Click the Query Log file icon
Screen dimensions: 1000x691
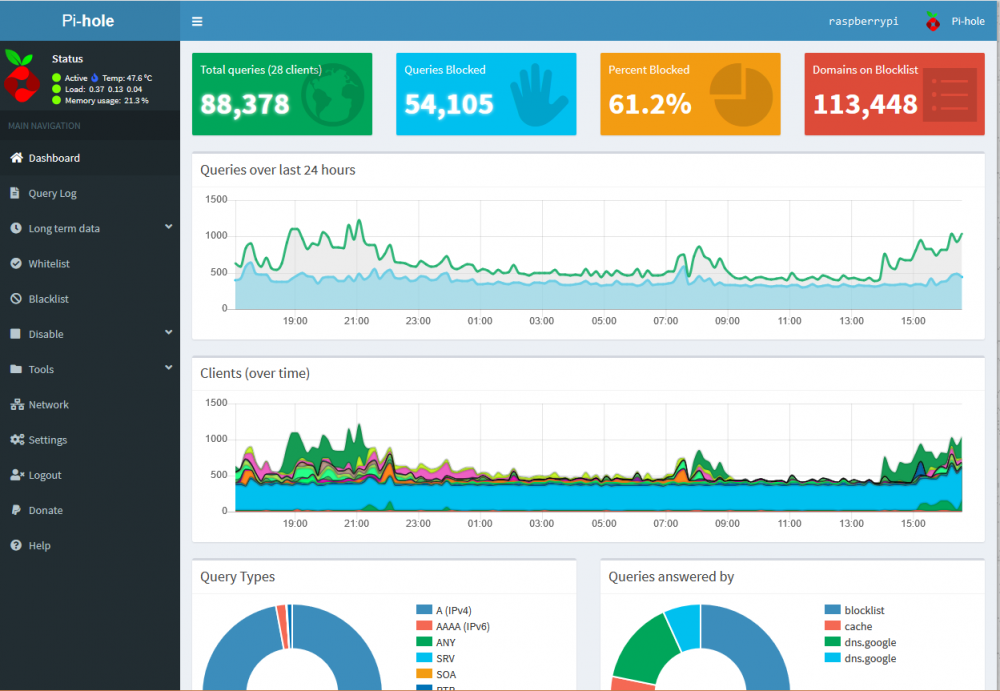15,193
